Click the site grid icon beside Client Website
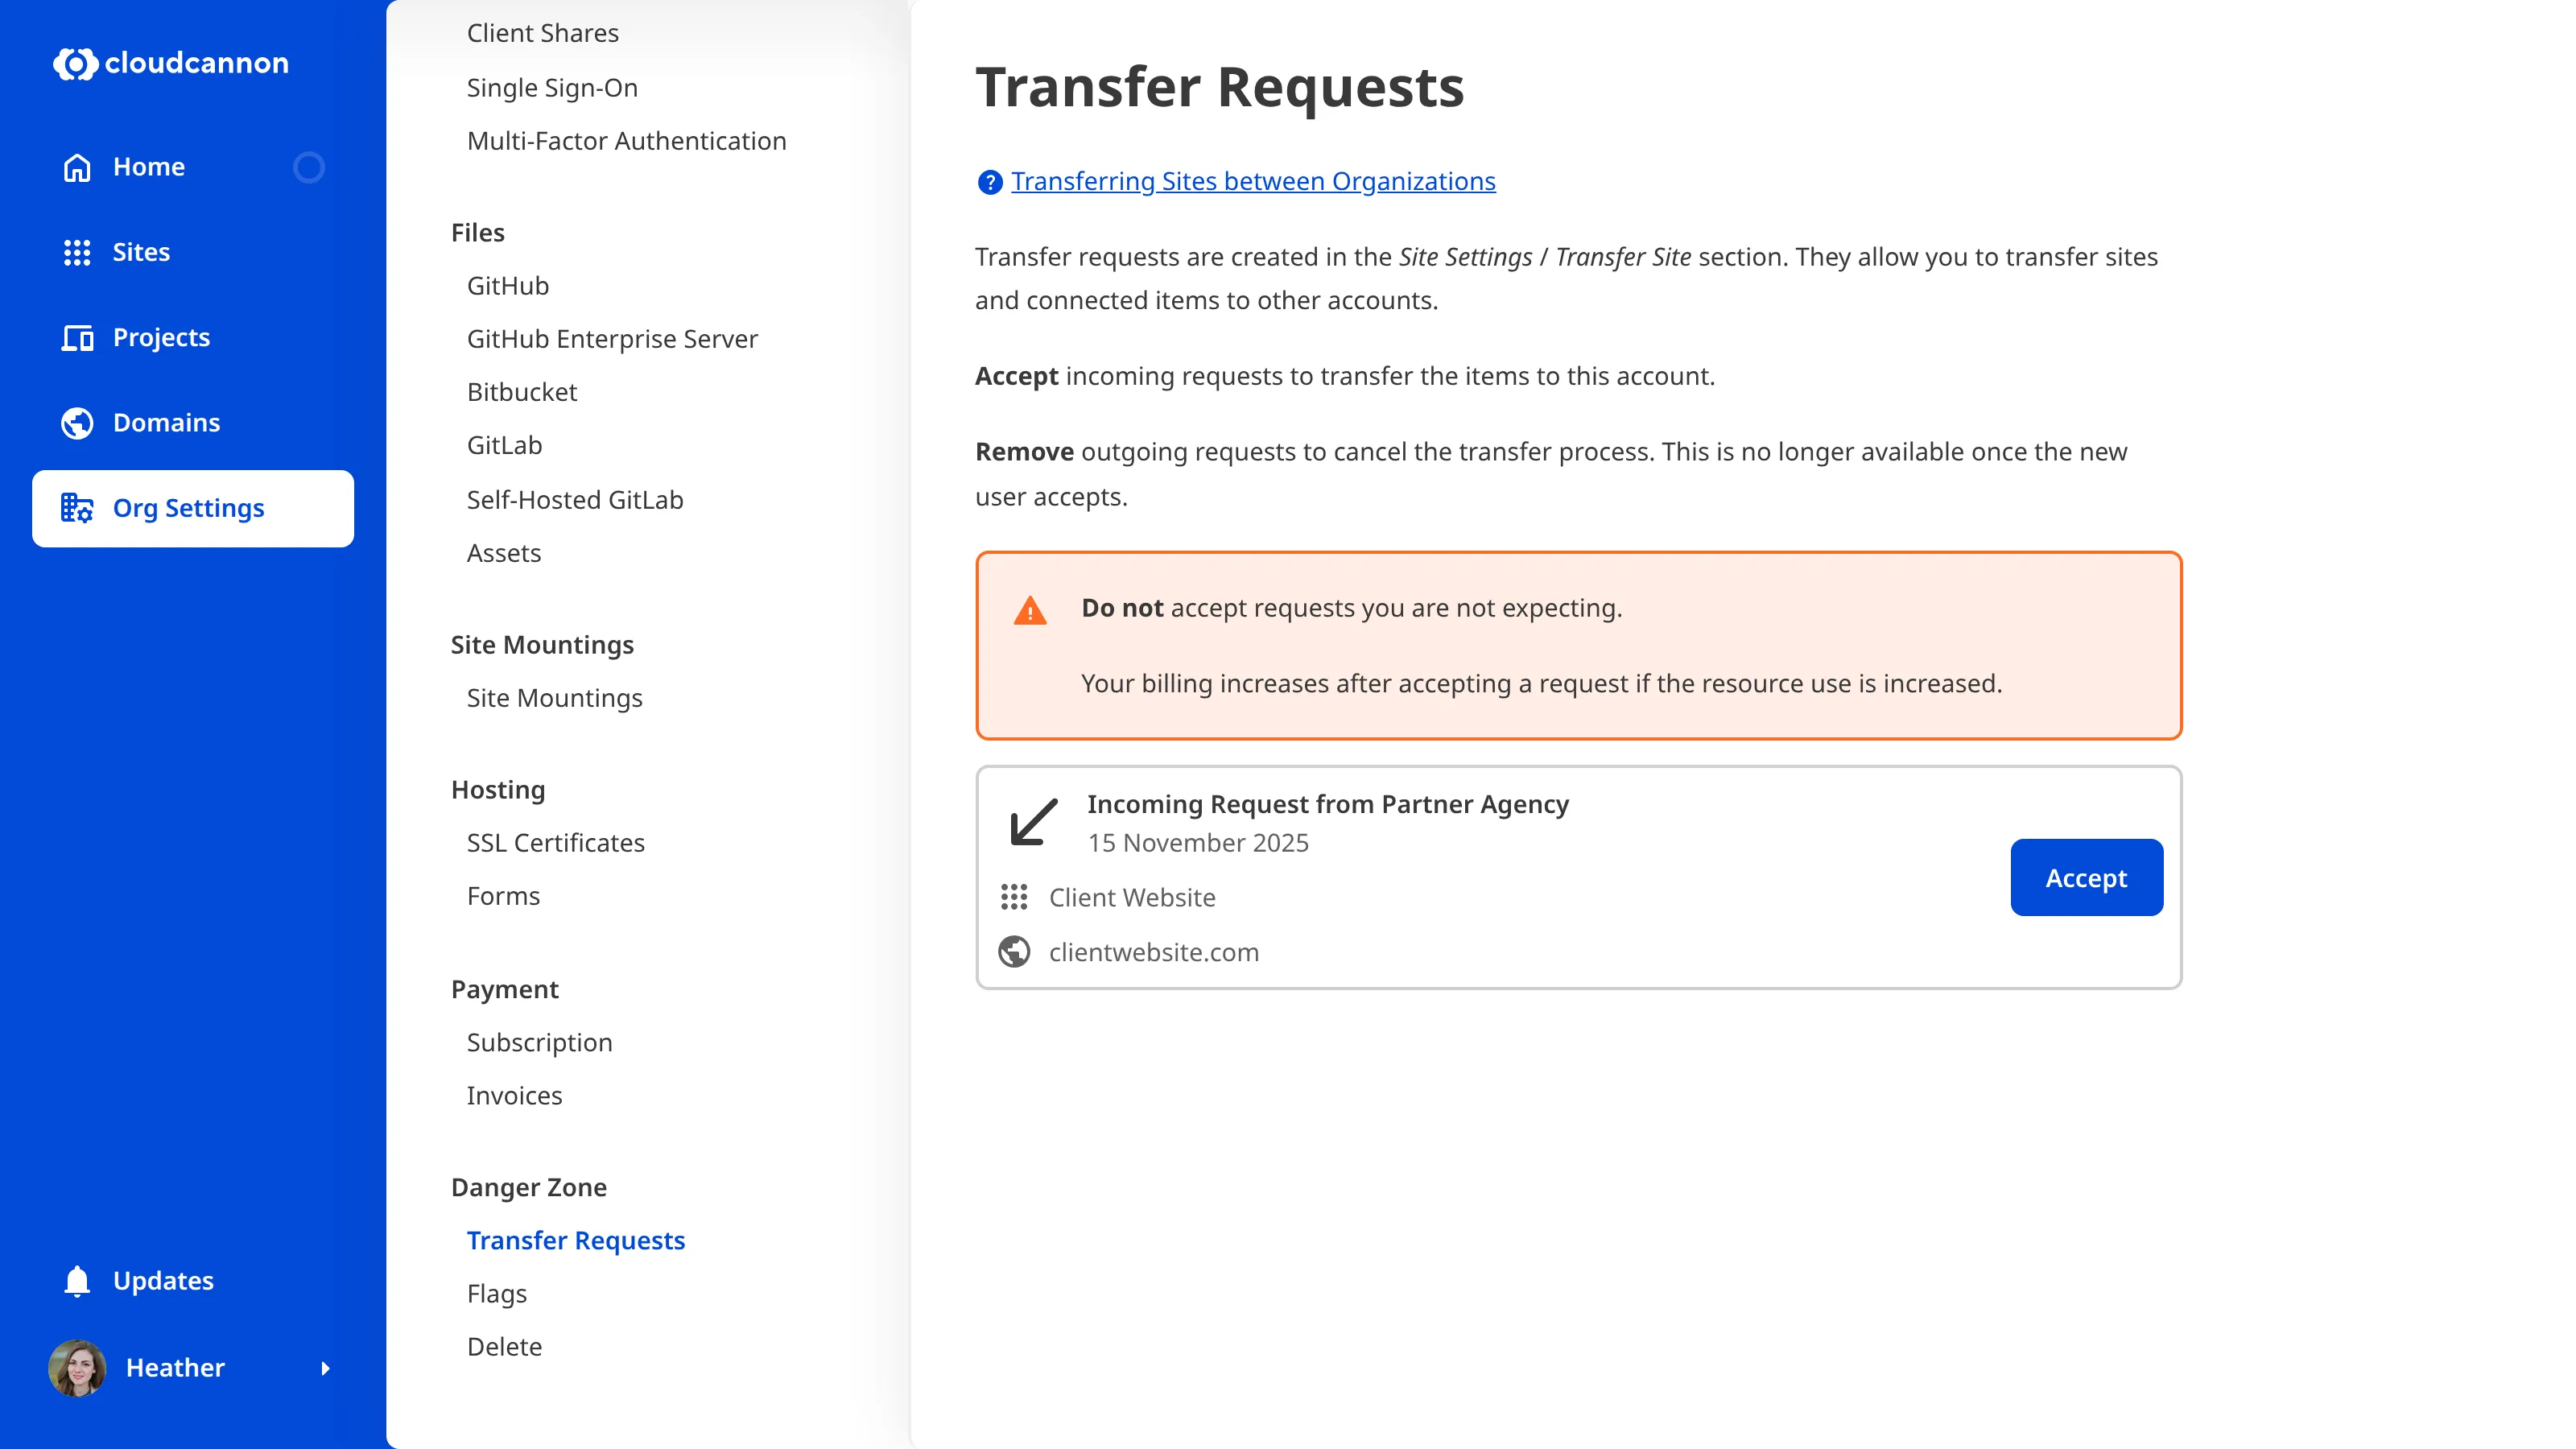The image size is (2576, 1449). coord(1014,897)
